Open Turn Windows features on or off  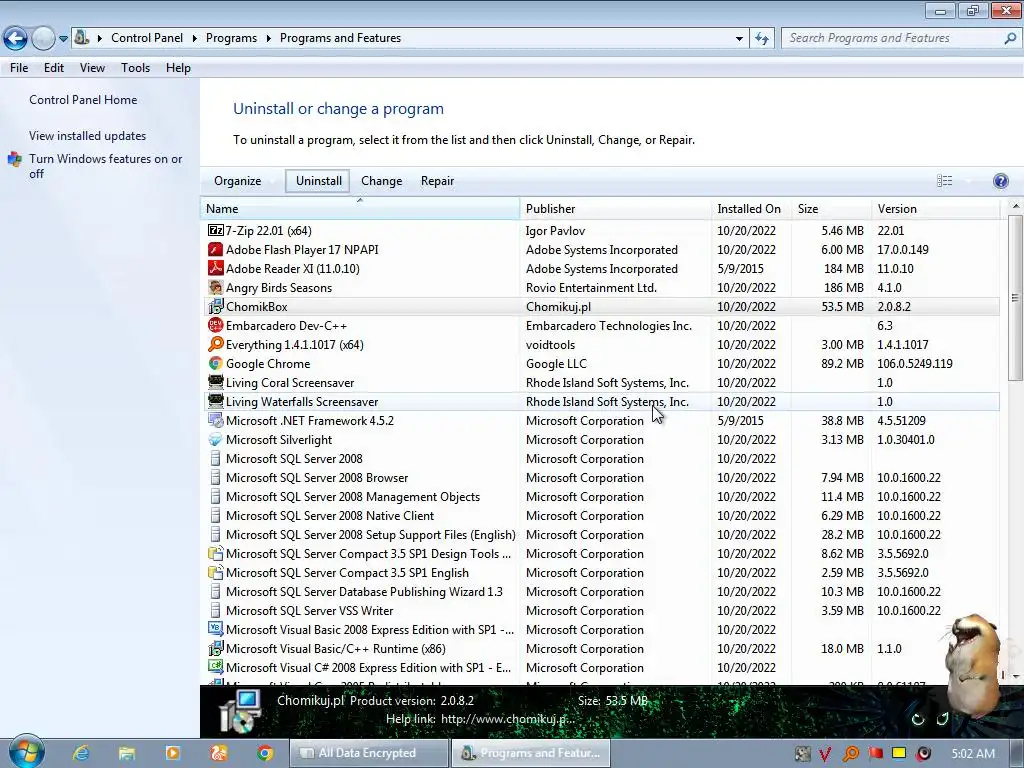105,166
